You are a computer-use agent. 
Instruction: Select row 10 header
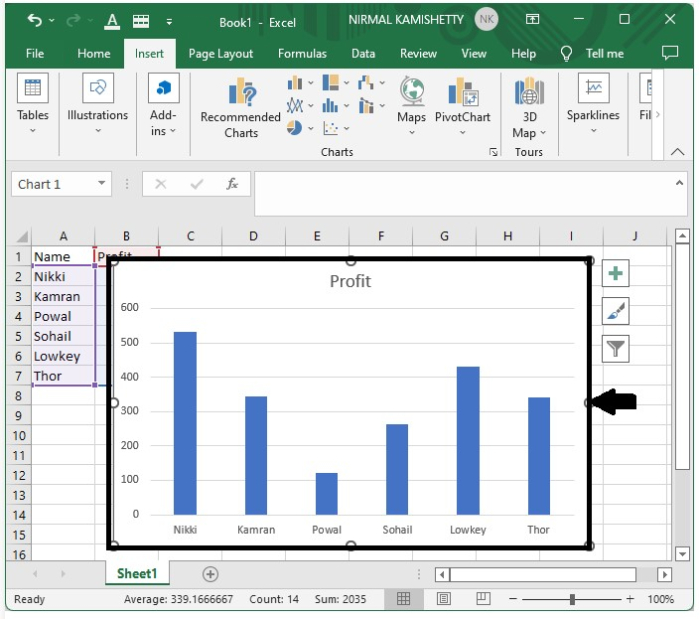(x=19, y=436)
